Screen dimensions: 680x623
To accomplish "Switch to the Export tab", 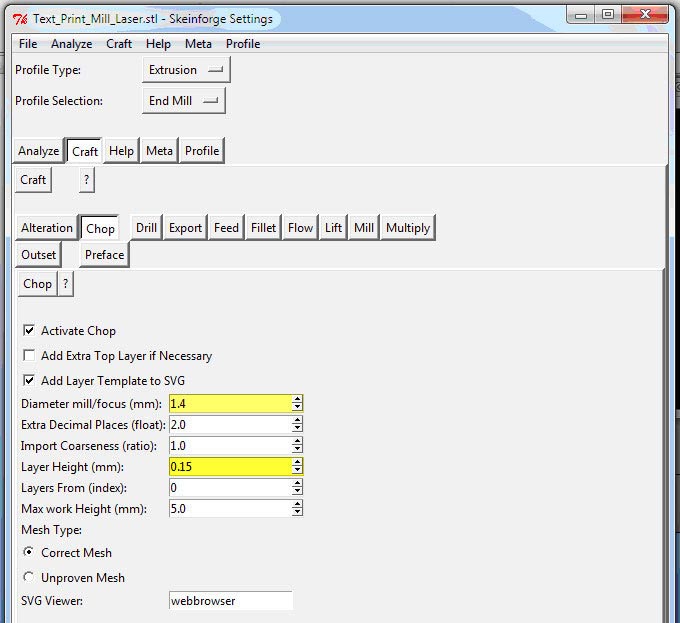I will tap(185, 228).
